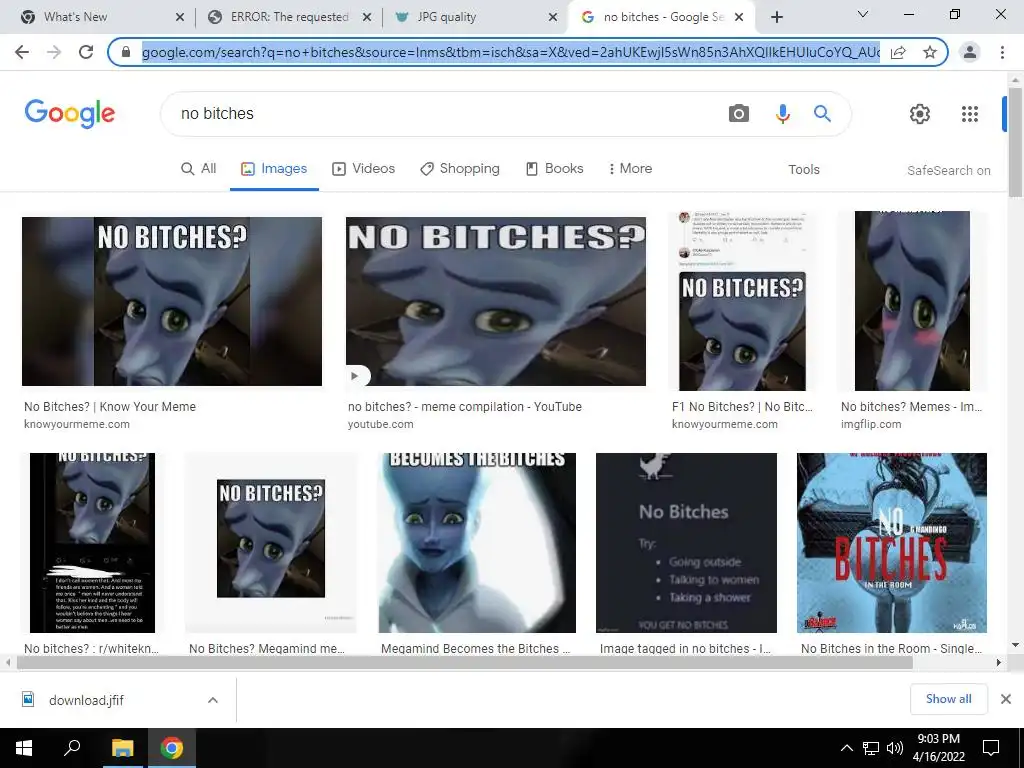The image size is (1024, 768).
Task: Start voice search with the microphone icon
Action: [782, 114]
